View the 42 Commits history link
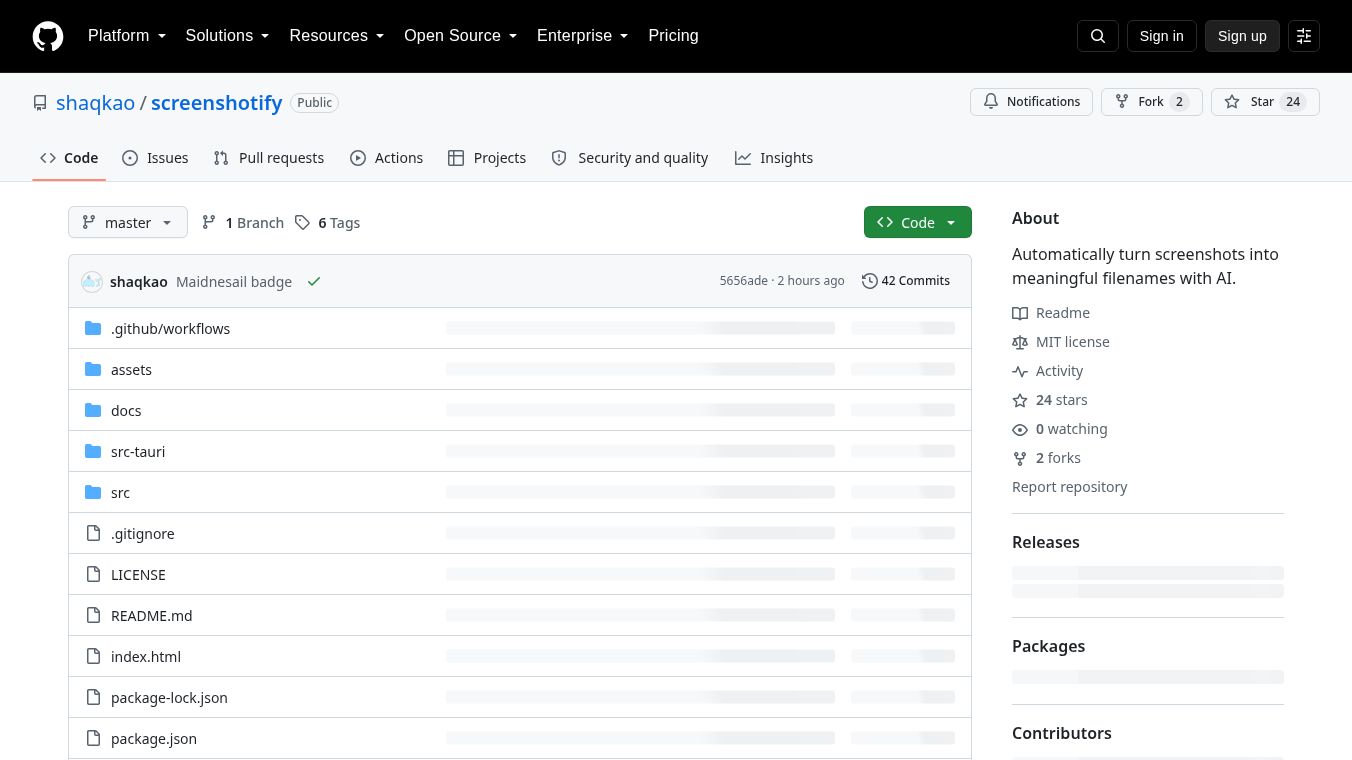This screenshot has width=1352, height=760. (x=906, y=281)
